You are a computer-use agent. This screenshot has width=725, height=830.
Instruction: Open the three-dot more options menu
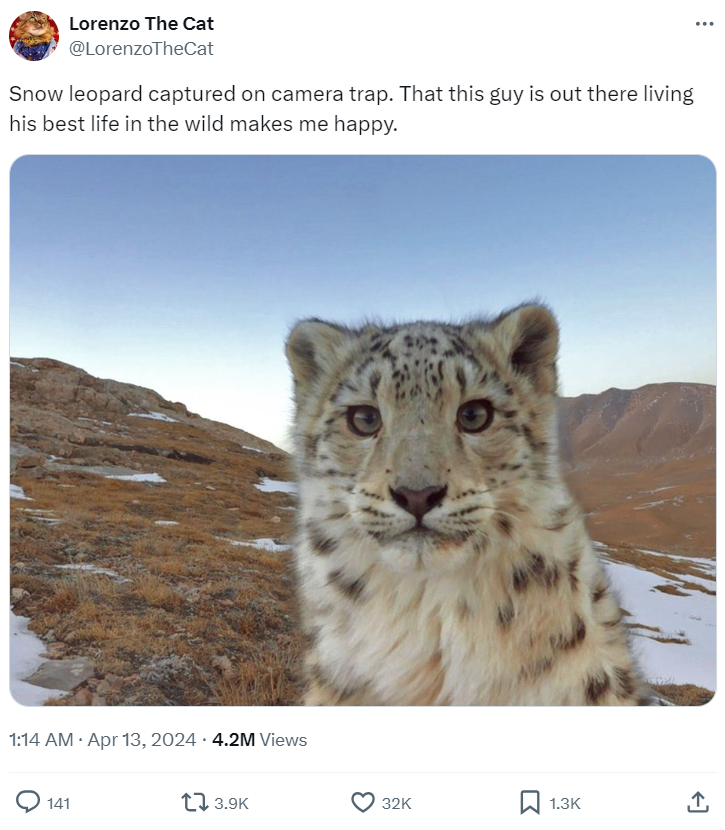pyautogui.click(x=704, y=24)
